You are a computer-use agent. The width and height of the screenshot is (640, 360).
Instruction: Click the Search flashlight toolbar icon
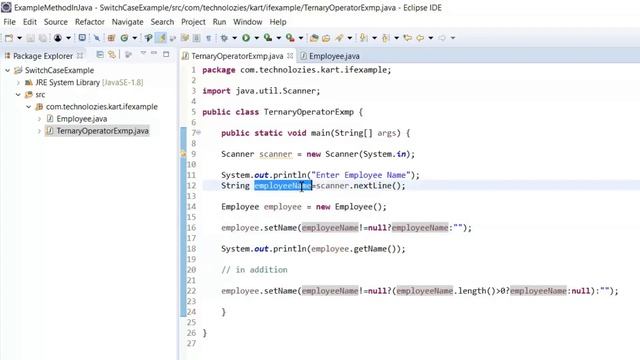[339, 38]
